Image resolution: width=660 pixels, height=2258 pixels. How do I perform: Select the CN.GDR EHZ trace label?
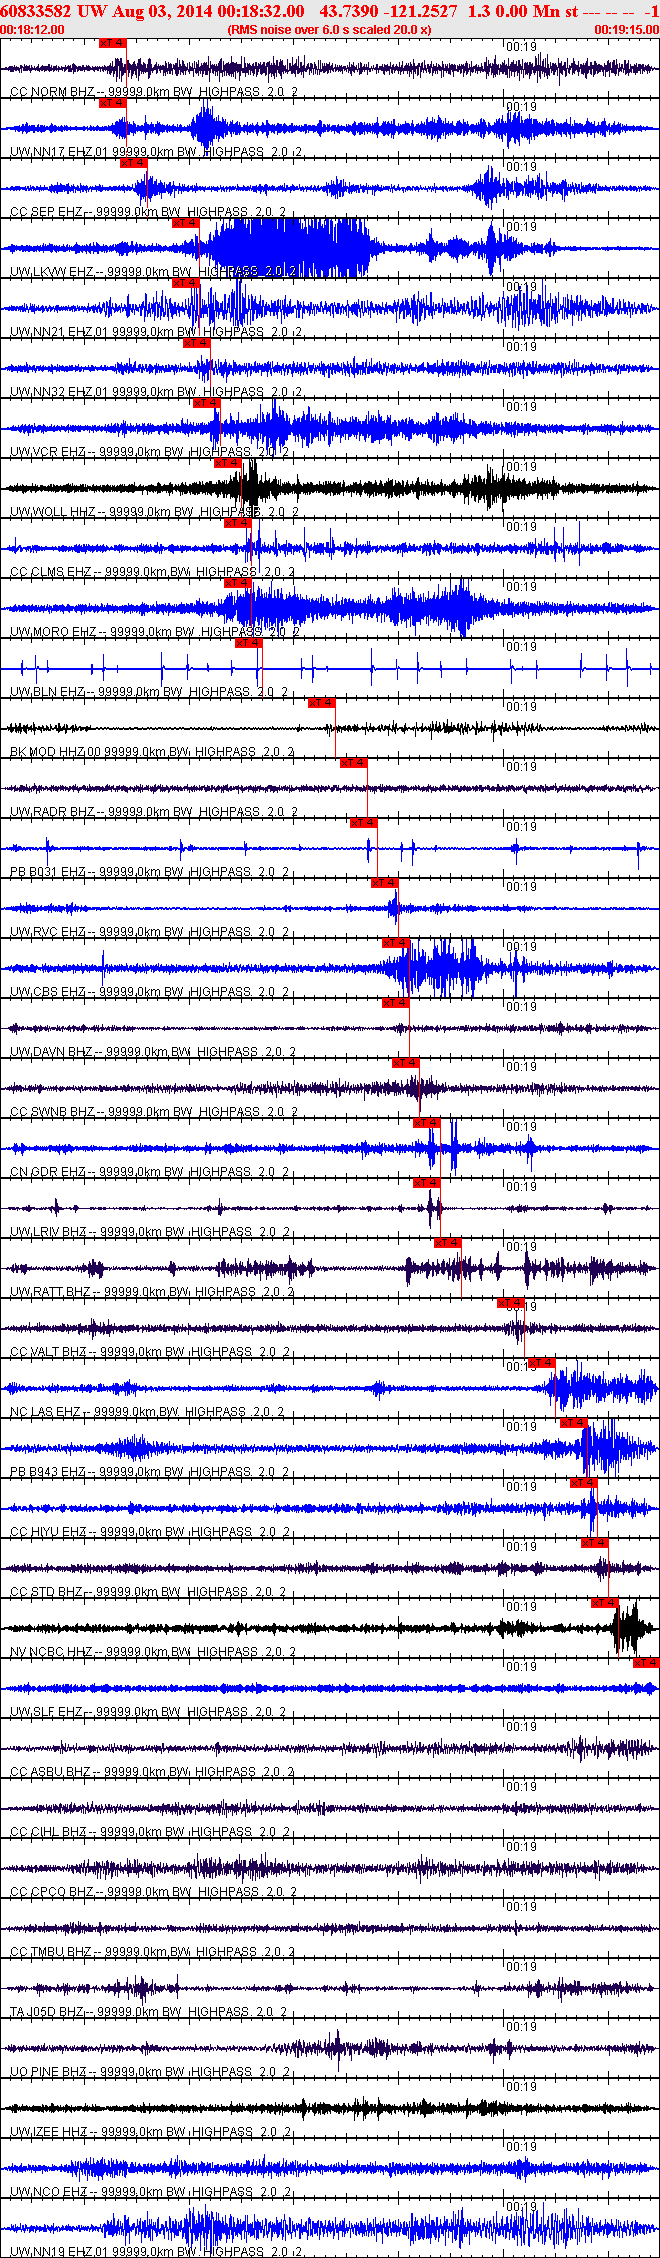149,1172
